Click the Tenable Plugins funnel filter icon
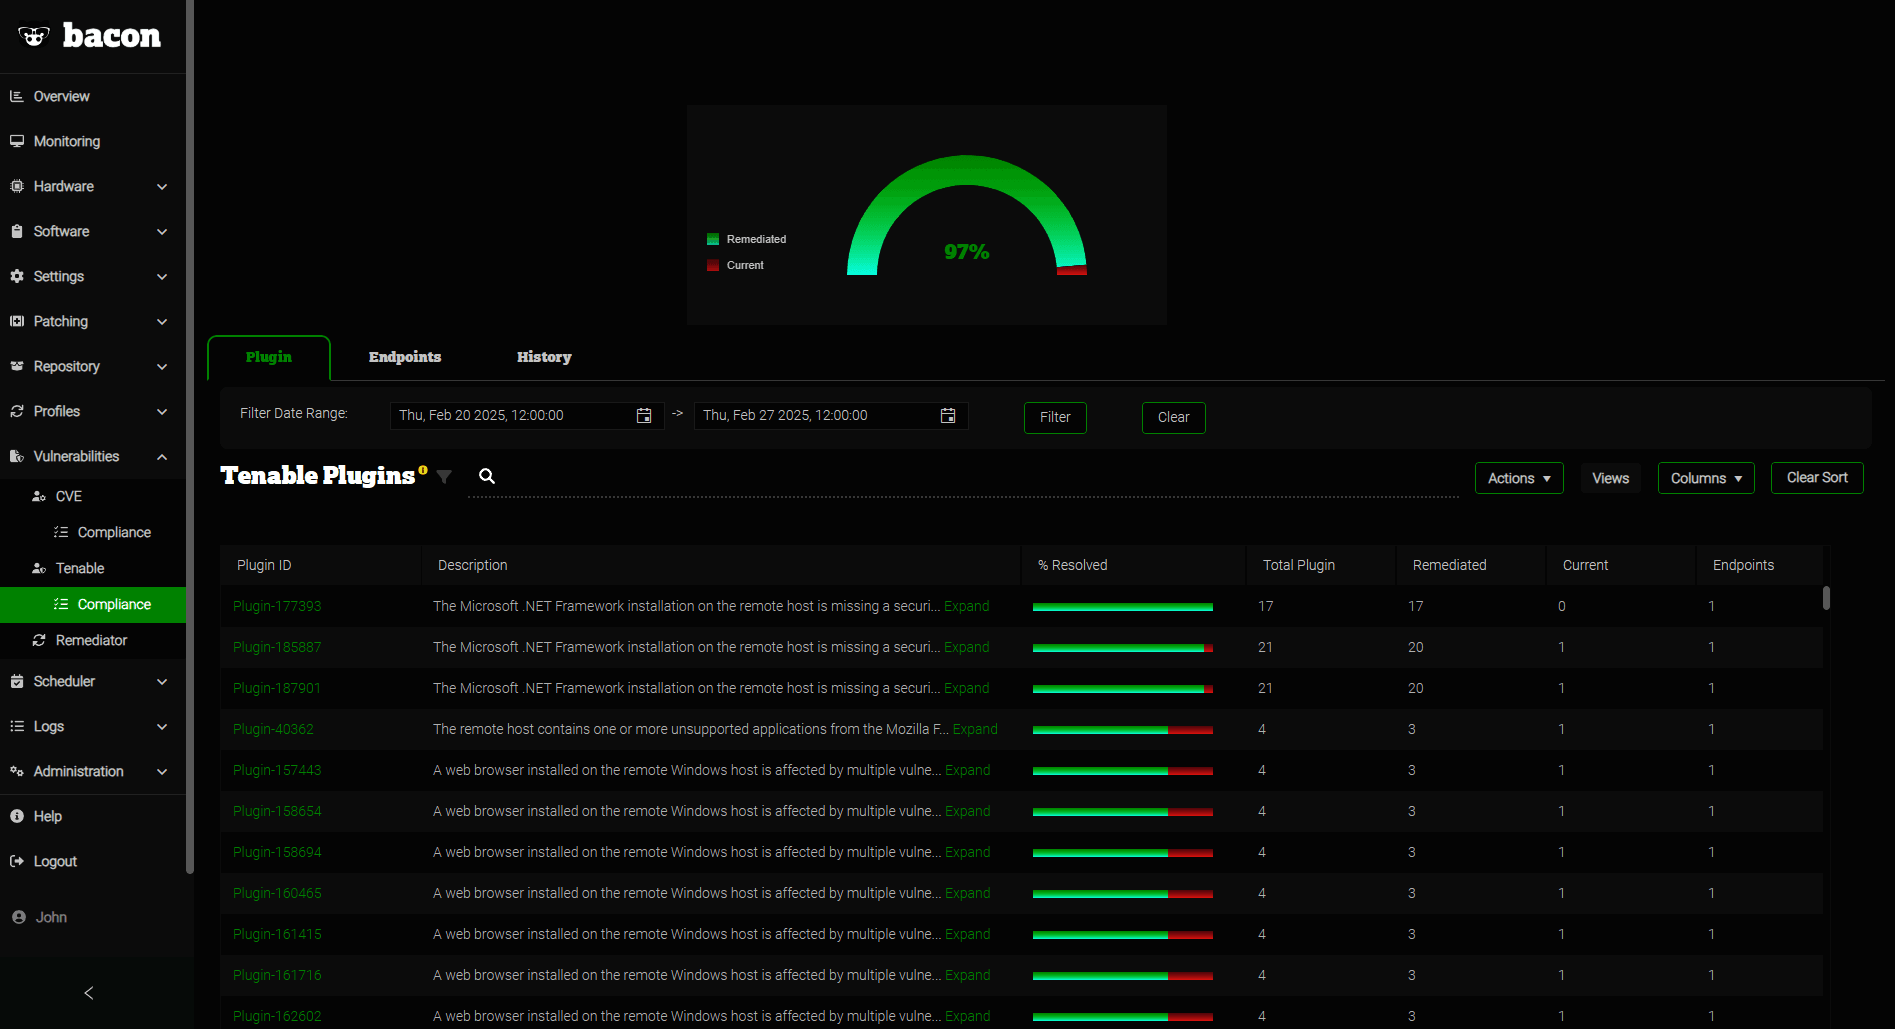 444,477
